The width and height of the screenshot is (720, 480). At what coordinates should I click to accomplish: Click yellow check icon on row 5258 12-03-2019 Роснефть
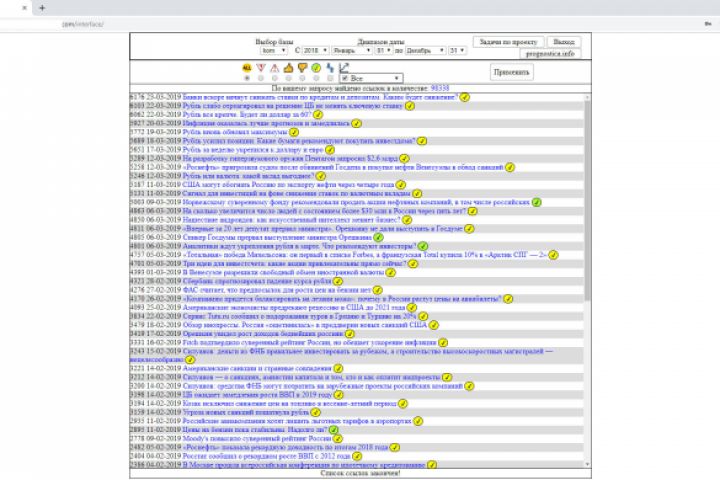pyautogui.click(x=510, y=167)
